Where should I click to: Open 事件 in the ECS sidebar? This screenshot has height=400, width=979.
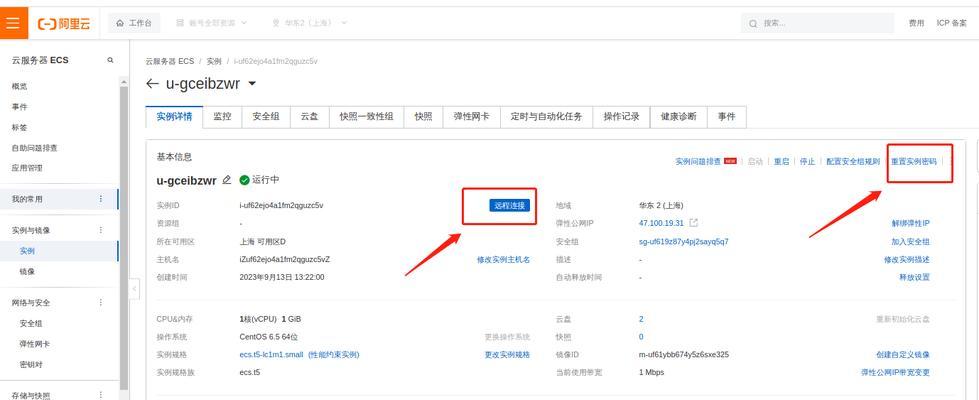19,107
